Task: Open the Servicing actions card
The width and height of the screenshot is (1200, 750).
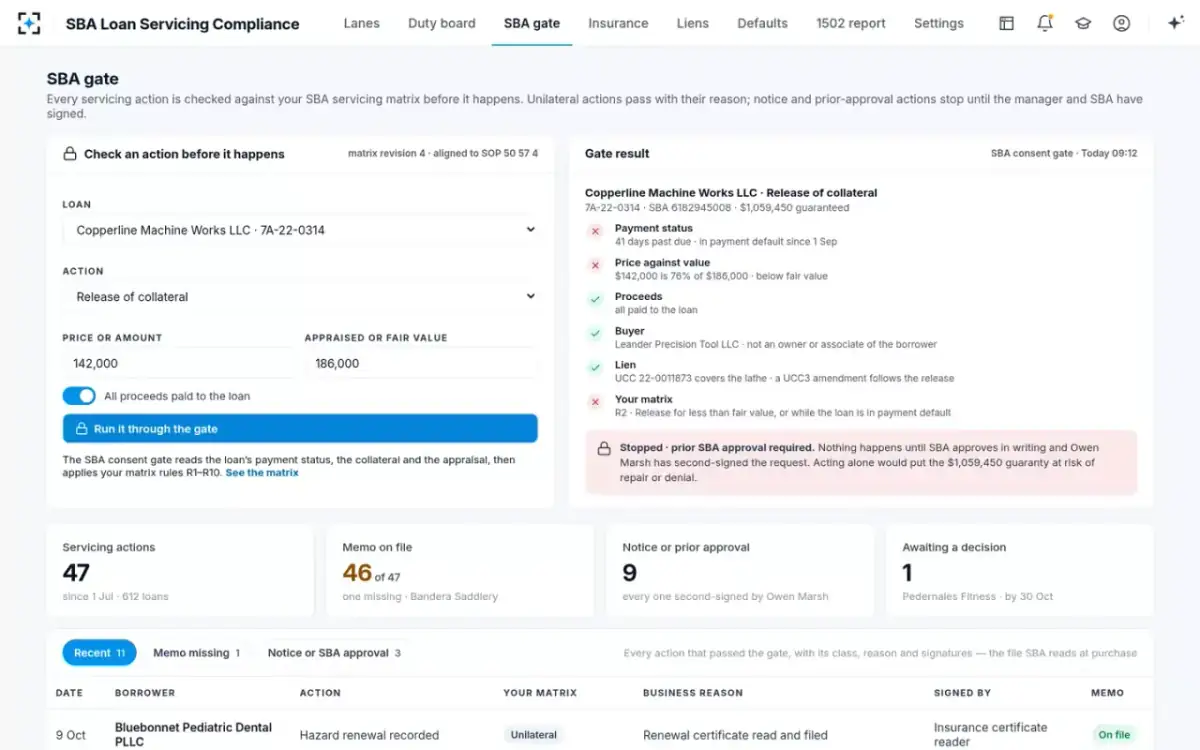Action: click(x=180, y=571)
